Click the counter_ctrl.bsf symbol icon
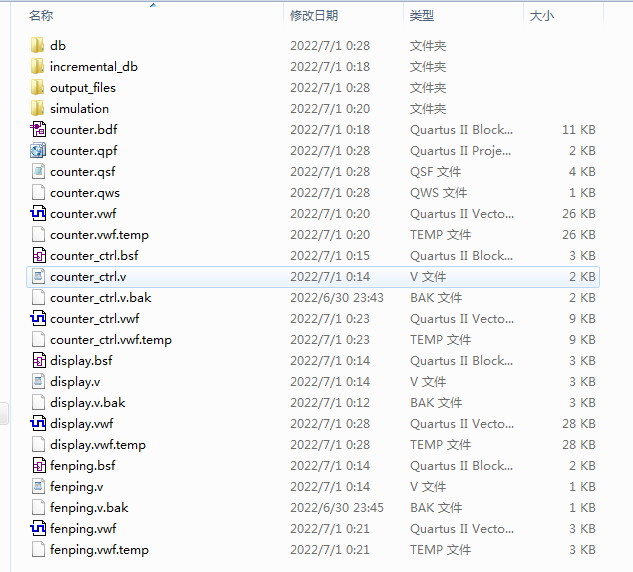The width and height of the screenshot is (633, 572). click(x=39, y=255)
